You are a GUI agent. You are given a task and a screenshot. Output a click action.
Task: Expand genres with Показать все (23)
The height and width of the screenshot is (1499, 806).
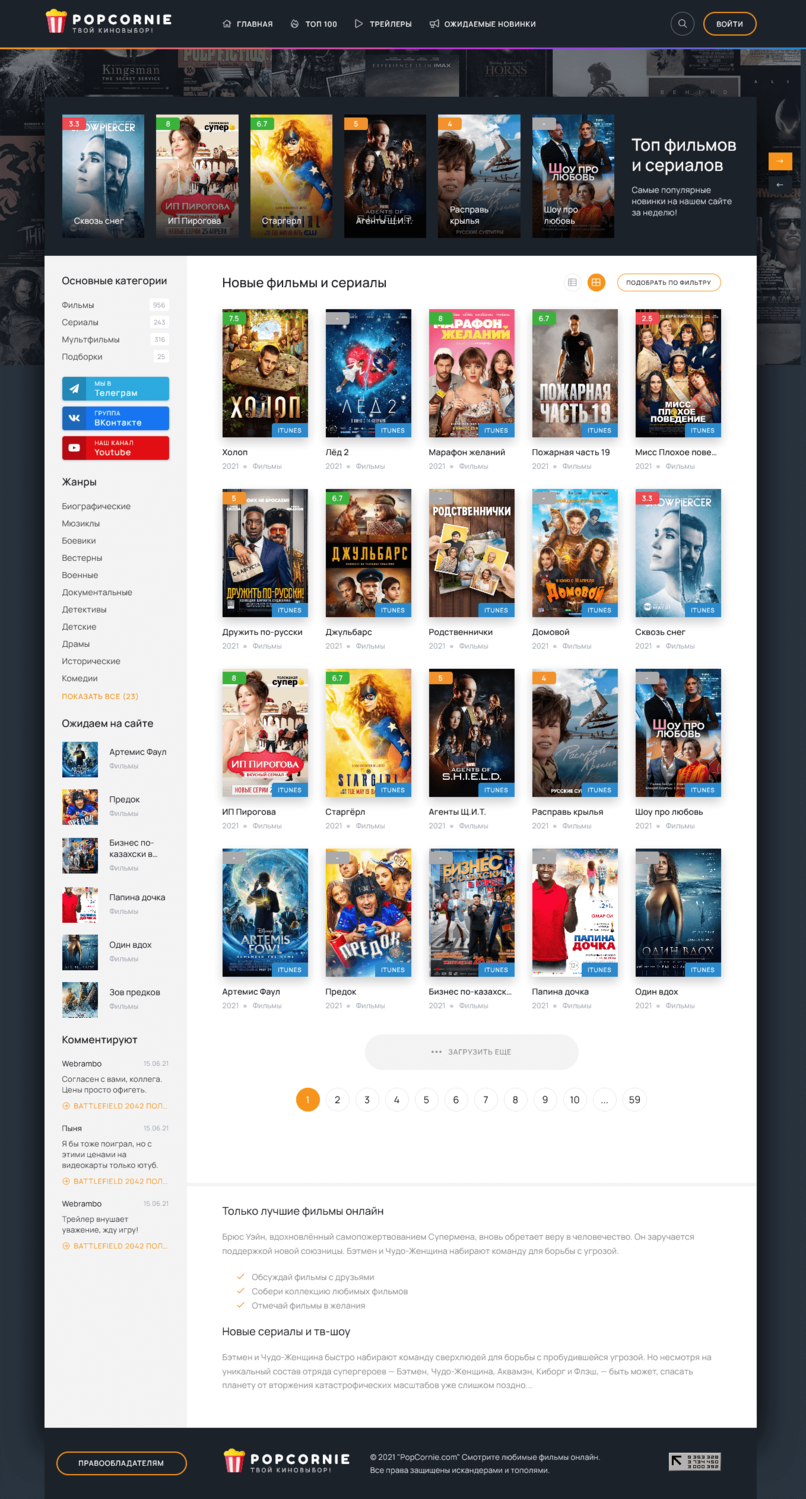(x=100, y=696)
